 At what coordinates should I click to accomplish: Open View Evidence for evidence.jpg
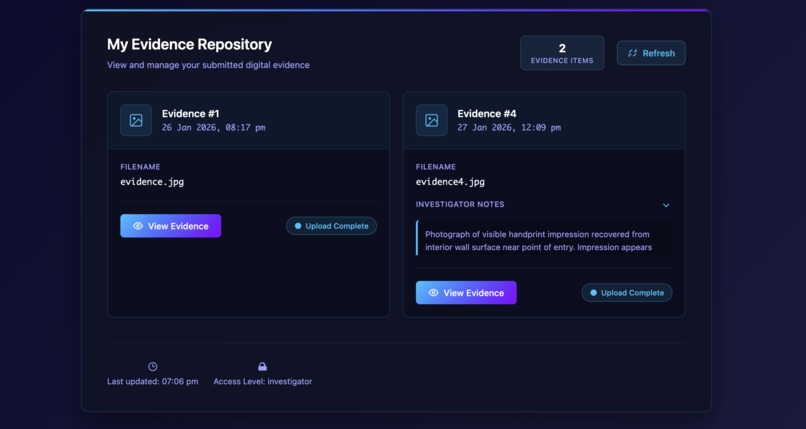(x=171, y=226)
